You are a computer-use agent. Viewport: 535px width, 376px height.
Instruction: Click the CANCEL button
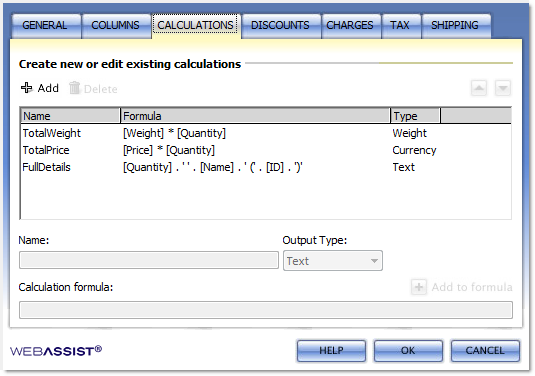tap(485, 350)
